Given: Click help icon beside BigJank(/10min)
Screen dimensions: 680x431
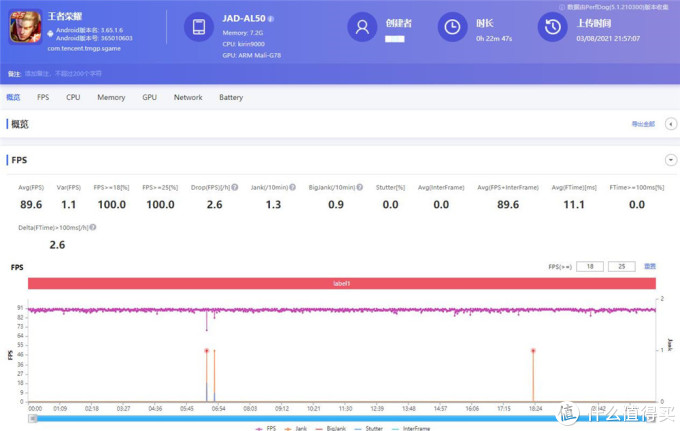Looking at the screenshot, I should coord(360,187).
